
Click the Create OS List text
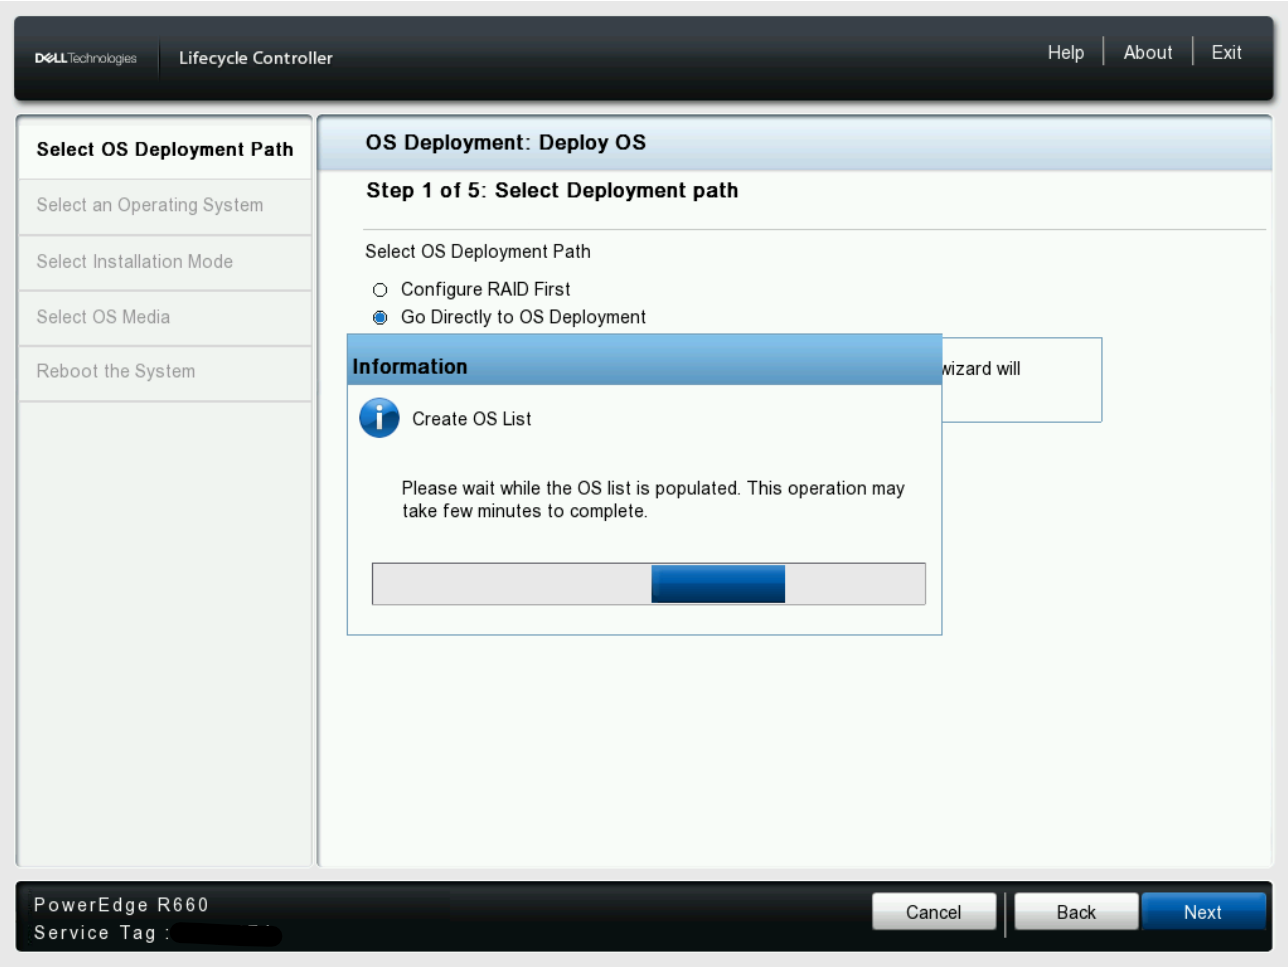tap(472, 419)
